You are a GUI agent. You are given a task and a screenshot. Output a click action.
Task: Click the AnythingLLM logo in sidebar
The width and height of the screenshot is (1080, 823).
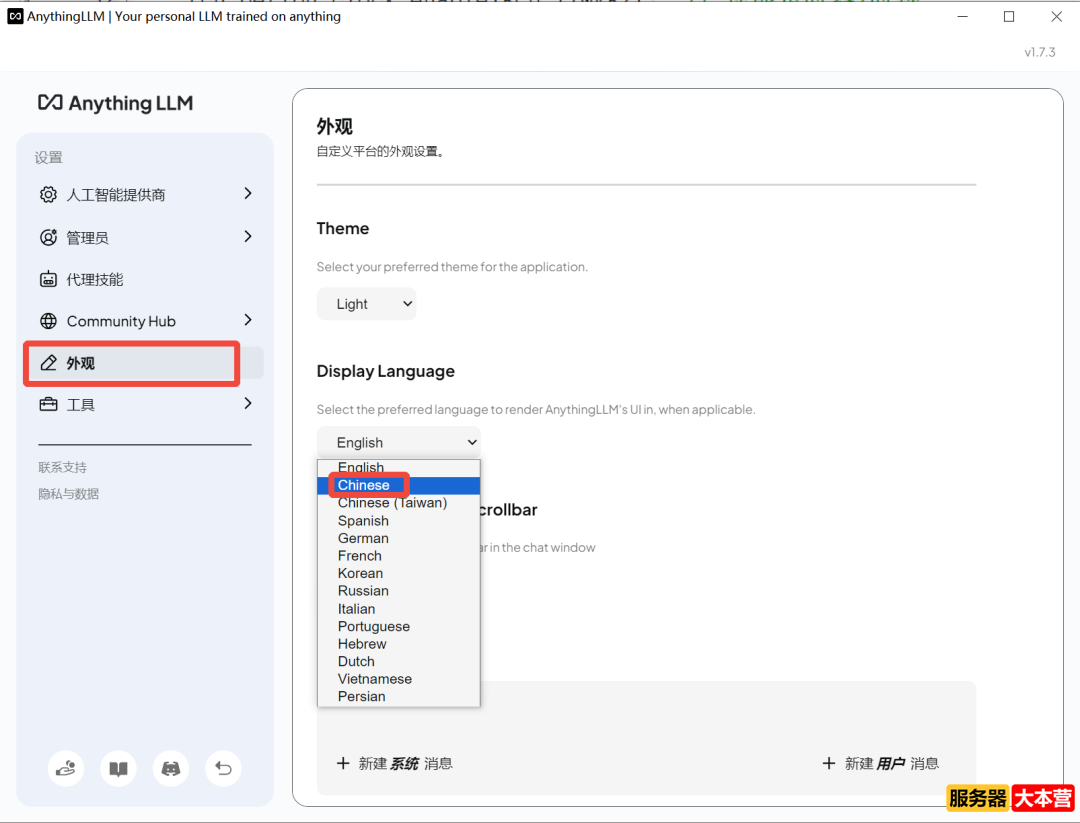coord(116,103)
